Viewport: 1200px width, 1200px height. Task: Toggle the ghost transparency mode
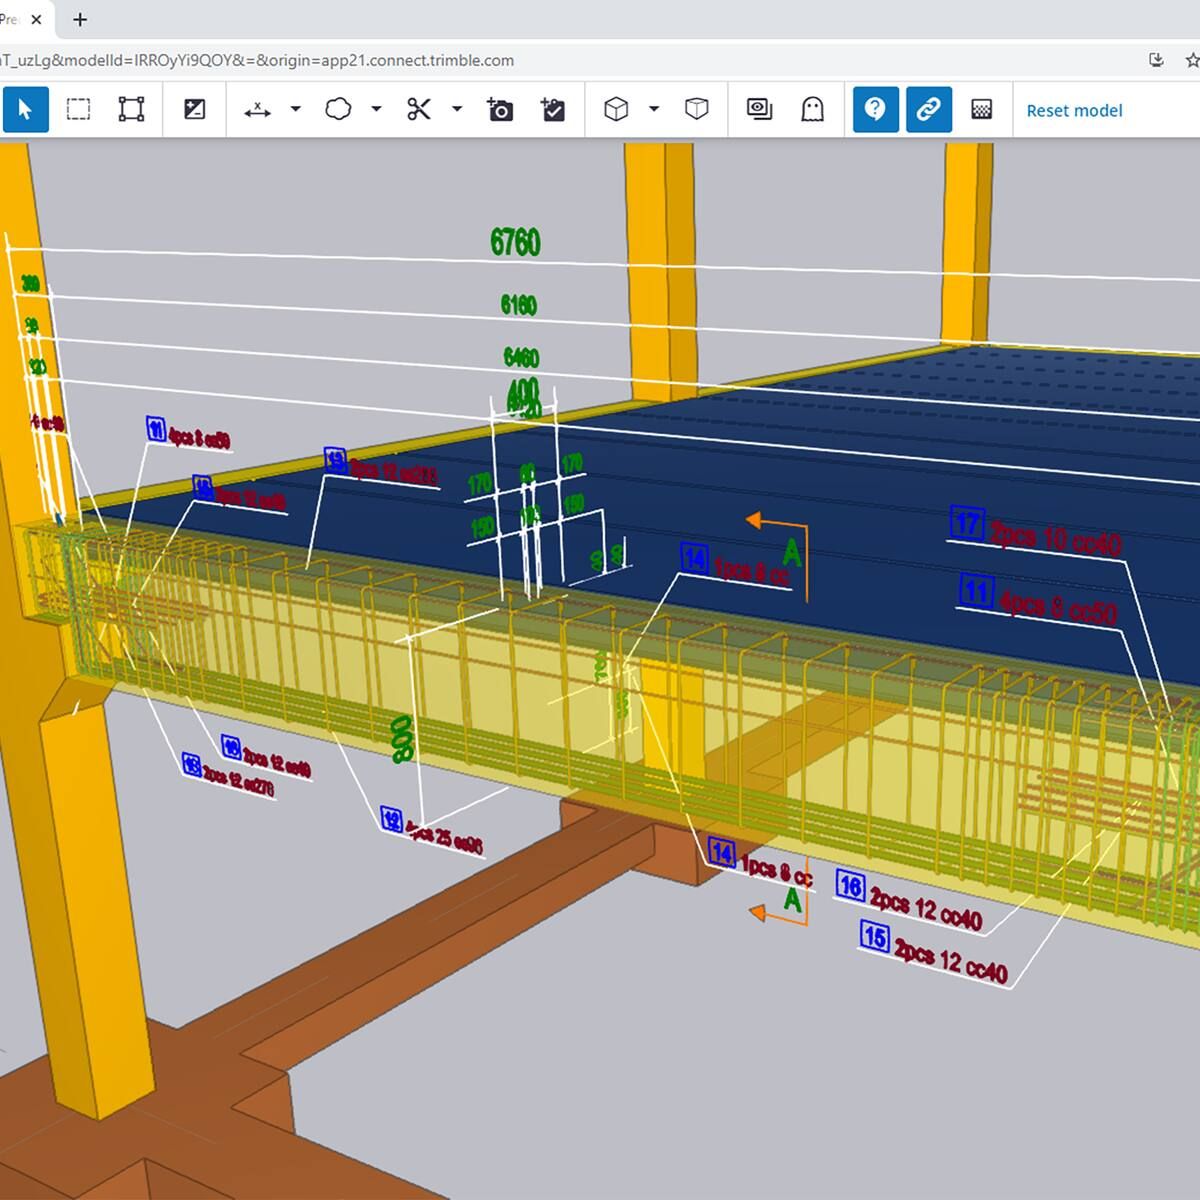click(812, 109)
